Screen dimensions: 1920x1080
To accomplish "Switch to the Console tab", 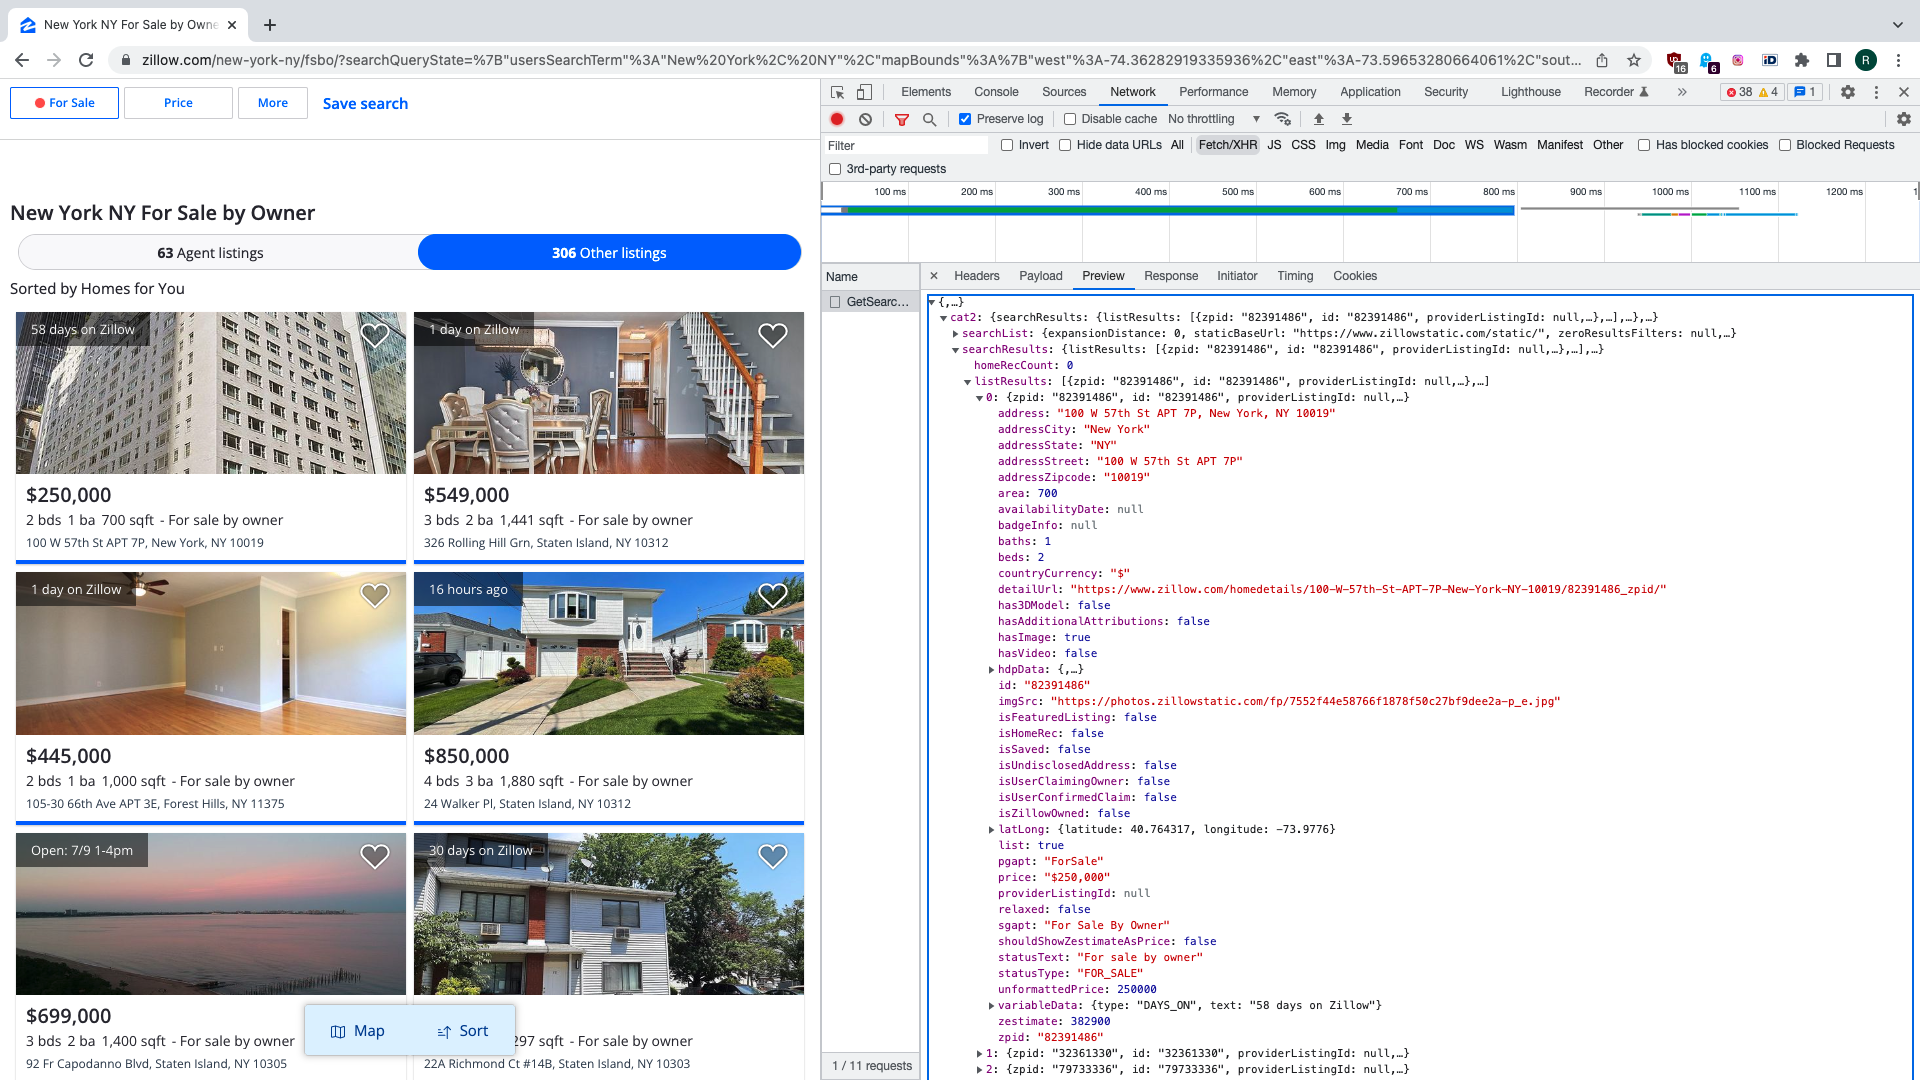I will tap(996, 92).
